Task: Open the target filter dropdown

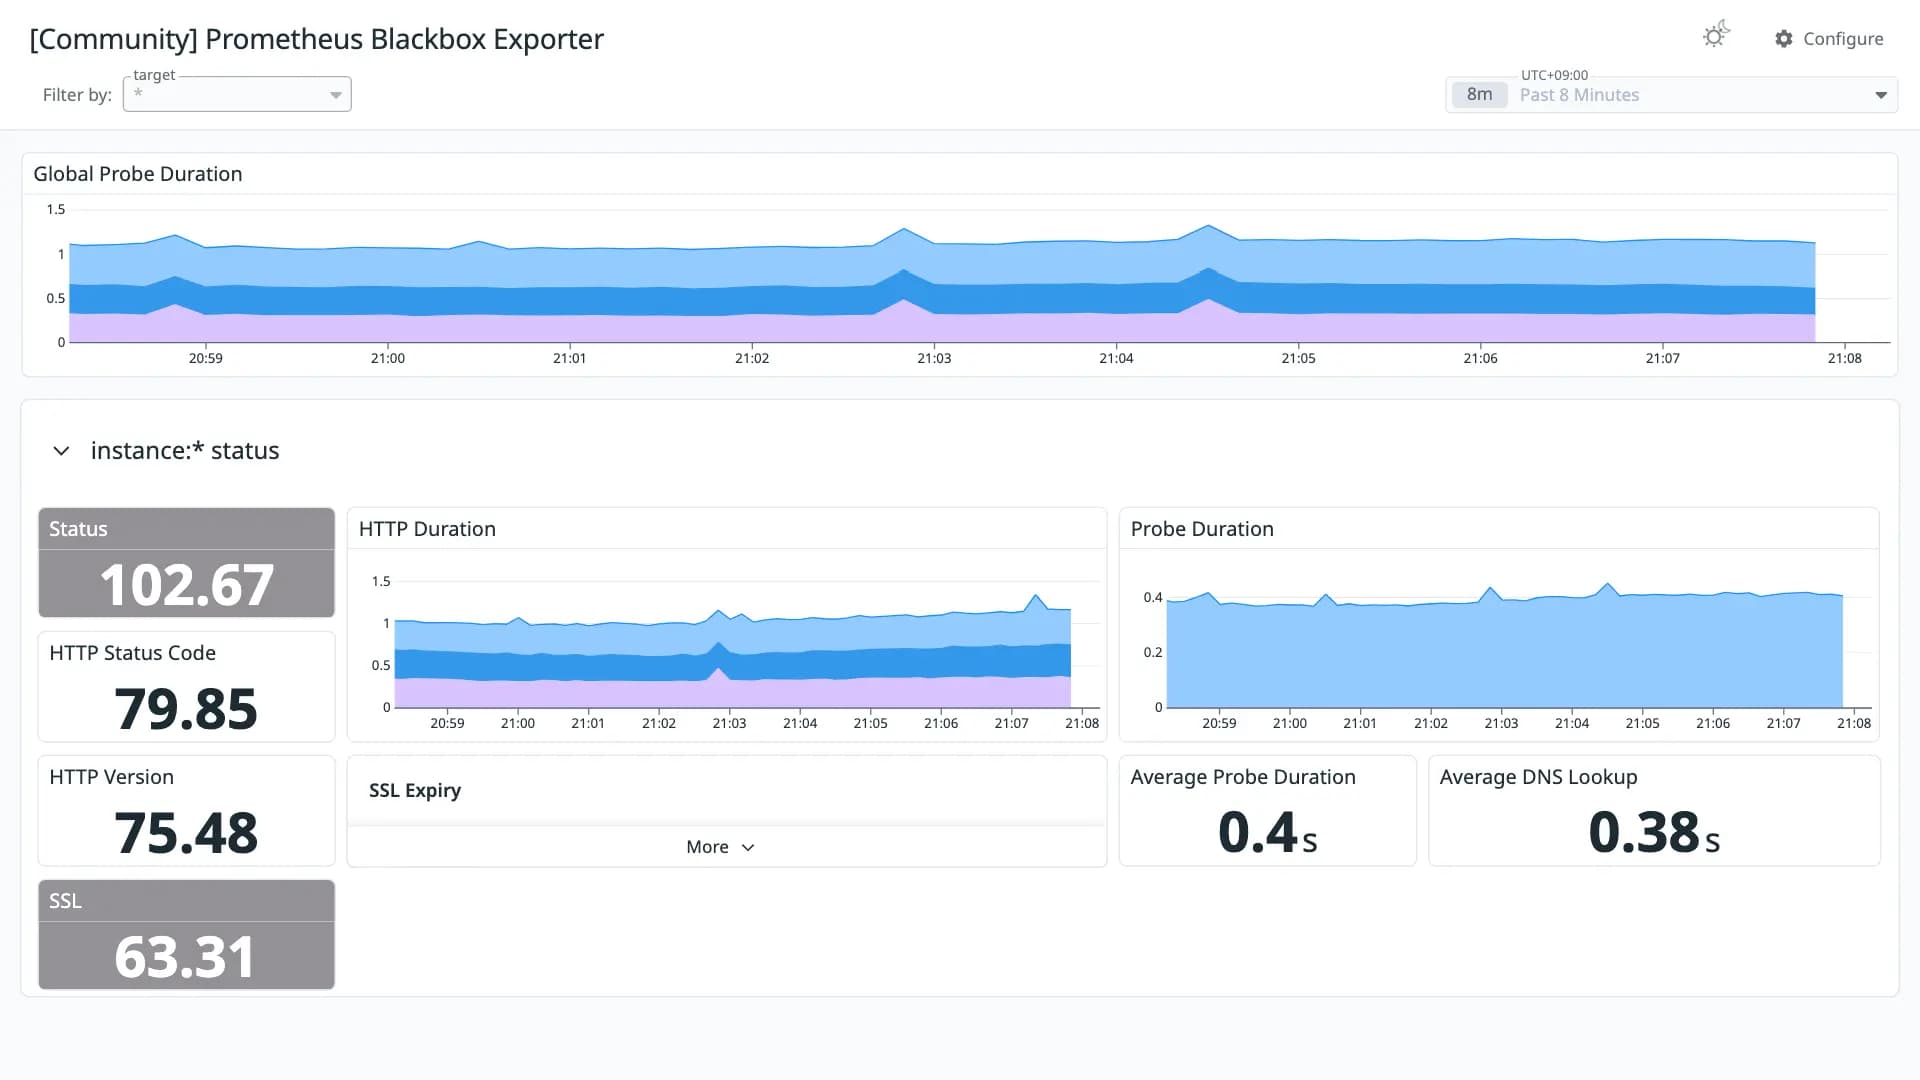Action: point(237,94)
